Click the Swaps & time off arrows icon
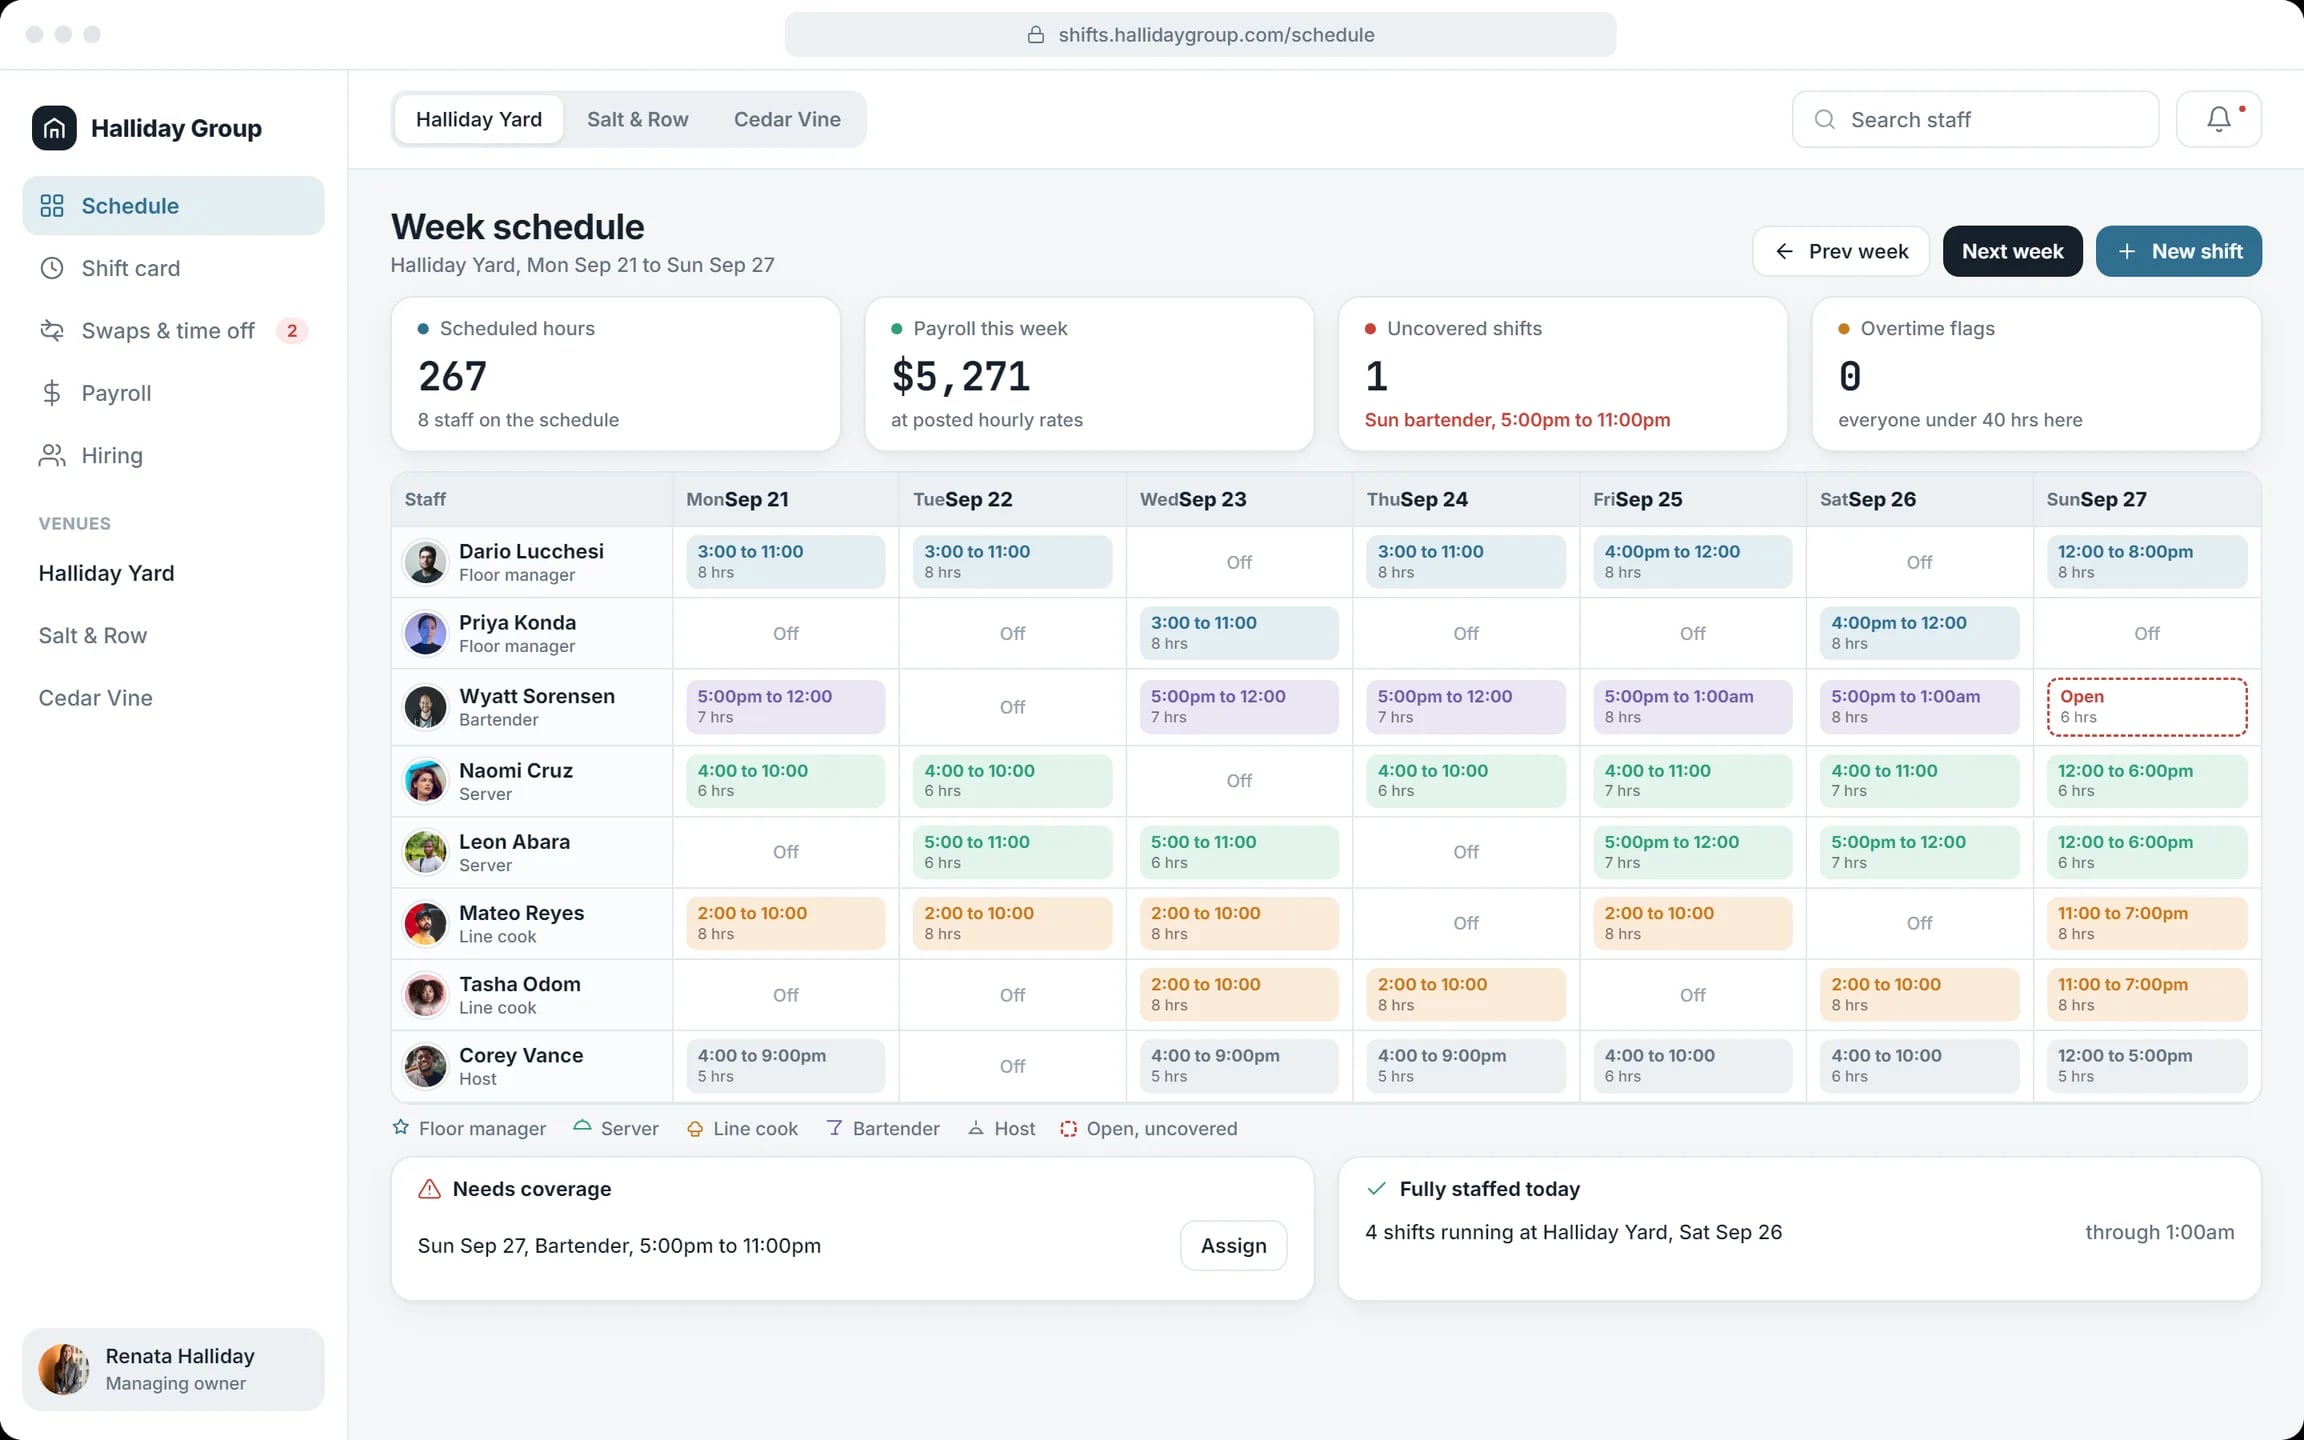Image resolution: width=2304 pixels, height=1440 pixels. [52, 331]
